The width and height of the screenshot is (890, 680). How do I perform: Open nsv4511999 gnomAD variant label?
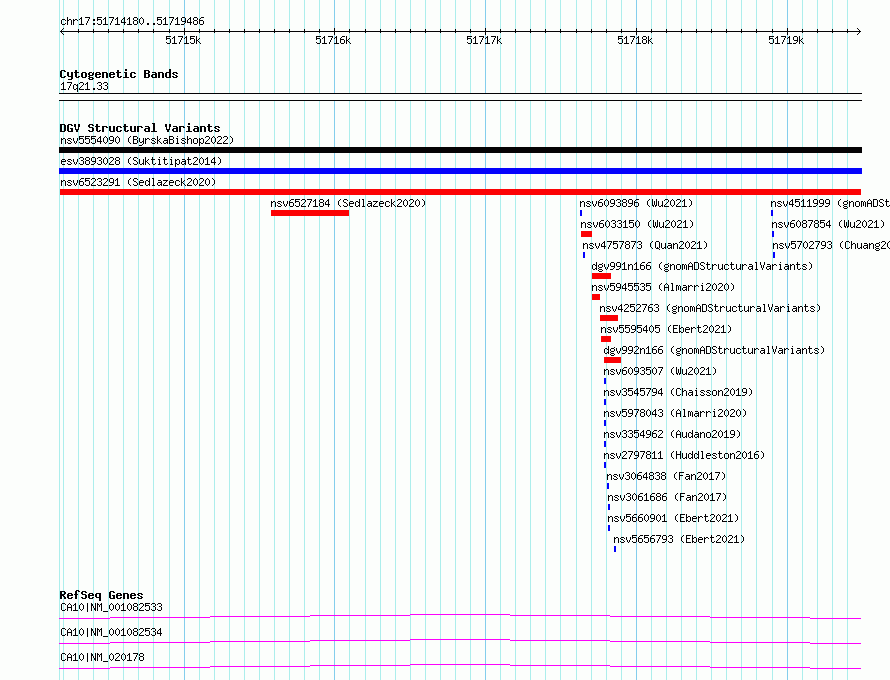tap(830, 203)
